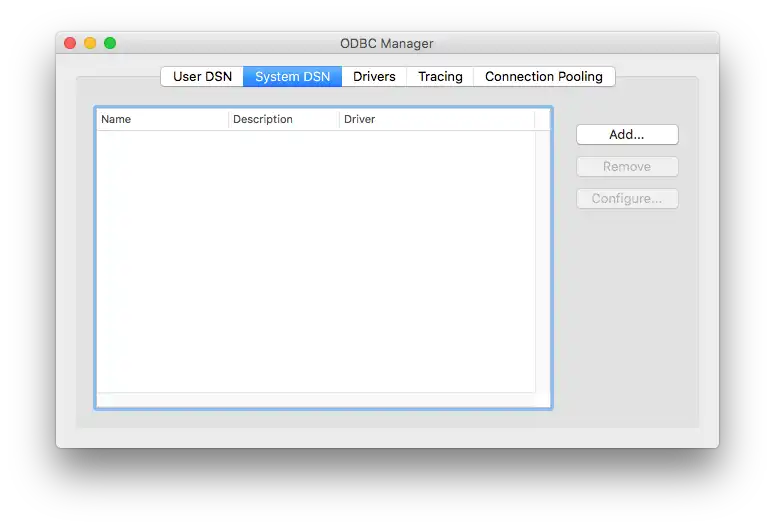Image resolution: width=775 pixels, height=528 pixels.
Task: Click the Description column header
Action: coord(283,119)
